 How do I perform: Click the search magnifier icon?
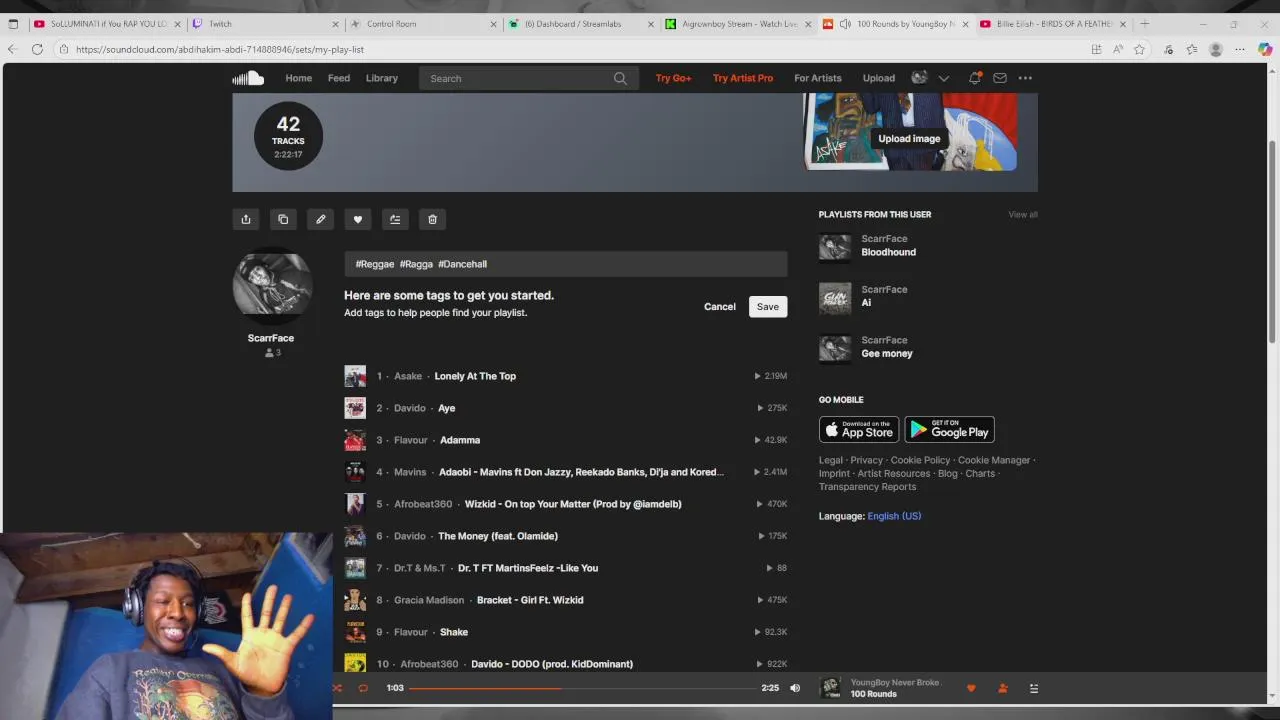[620, 78]
